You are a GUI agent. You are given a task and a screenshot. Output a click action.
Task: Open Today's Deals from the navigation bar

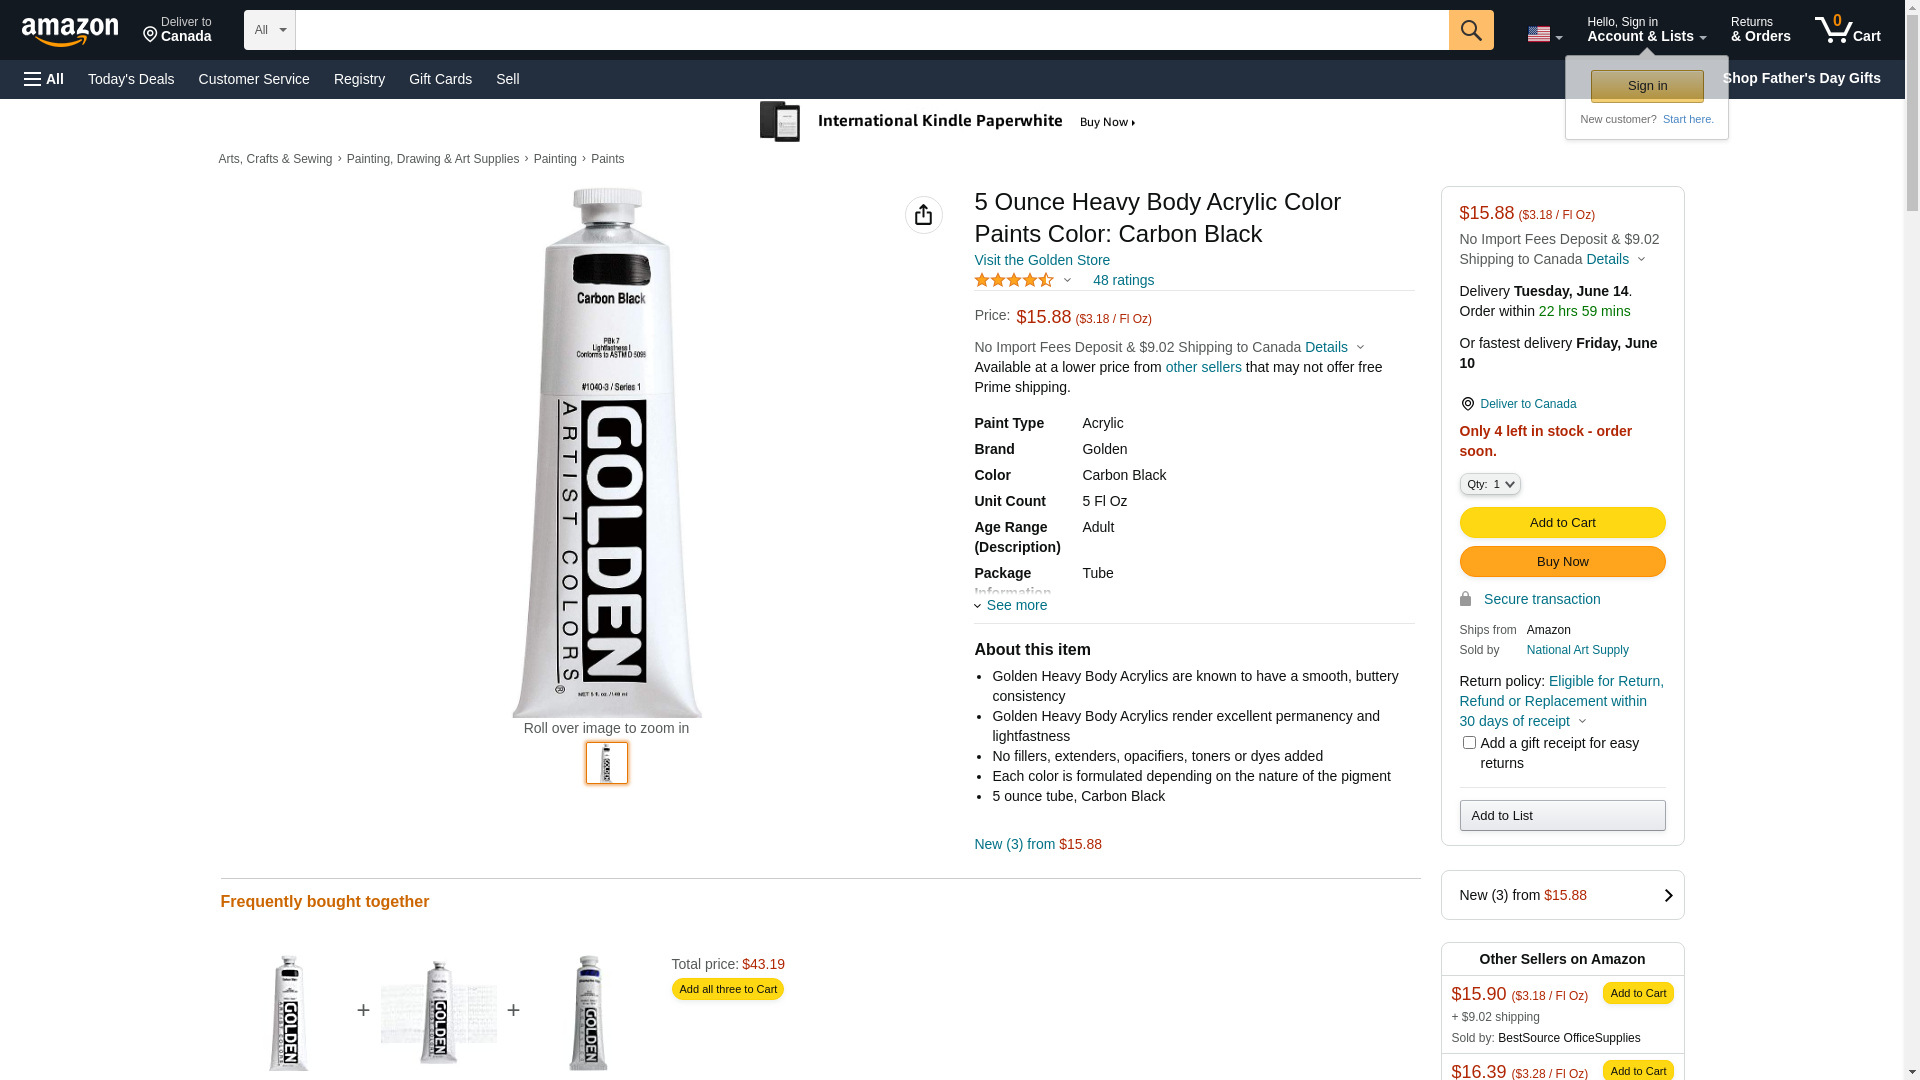click(131, 79)
